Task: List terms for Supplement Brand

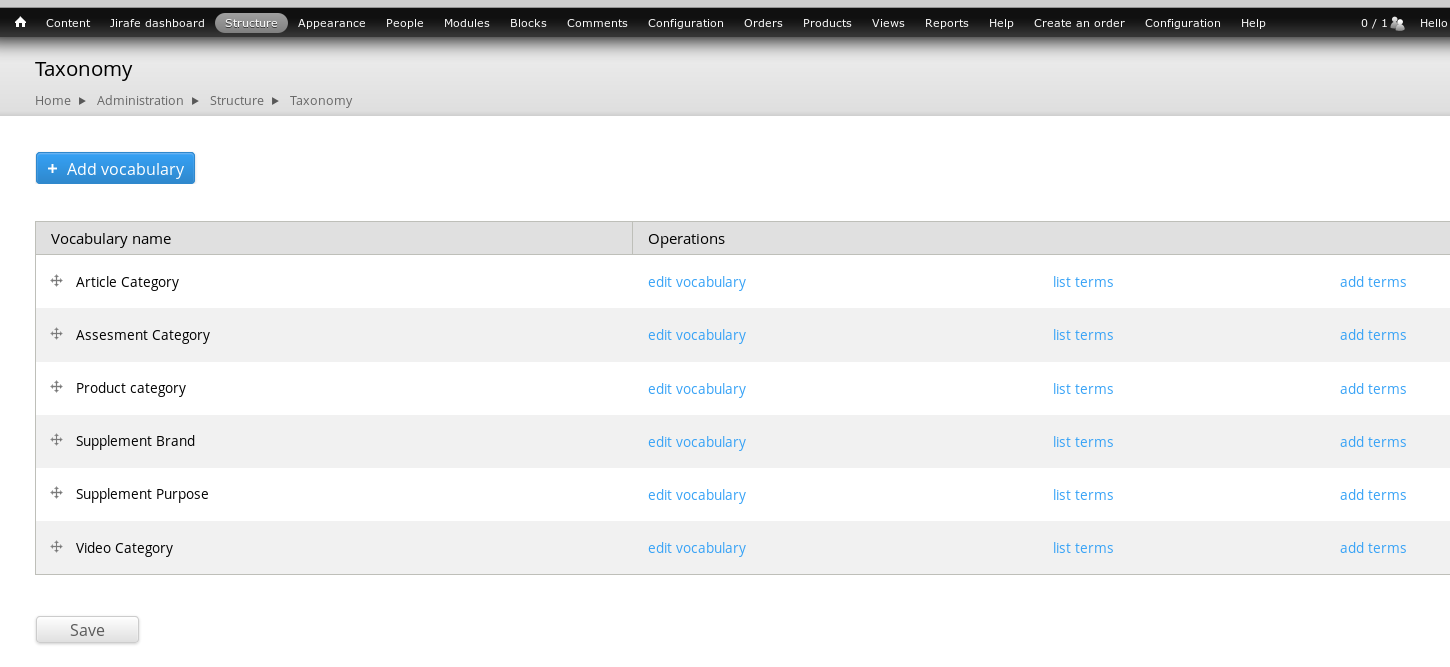Action: pyautogui.click(x=1083, y=442)
